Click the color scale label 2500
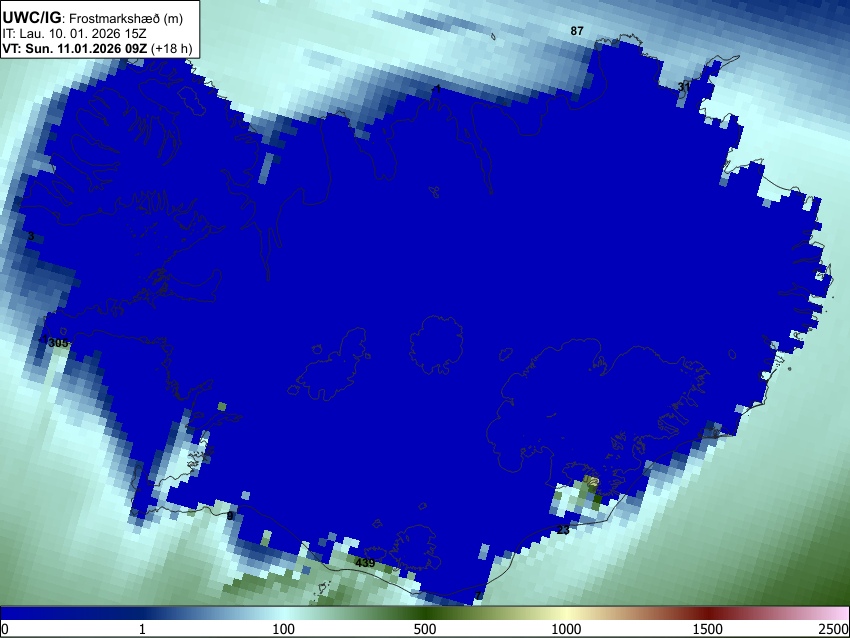 click(x=834, y=629)
